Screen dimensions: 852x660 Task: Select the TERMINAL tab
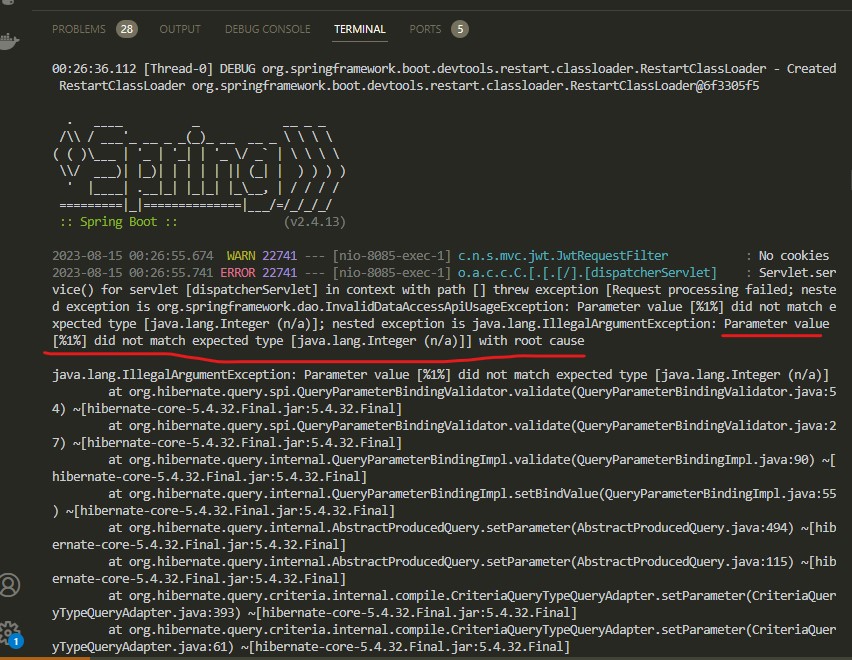pos(360,29)
